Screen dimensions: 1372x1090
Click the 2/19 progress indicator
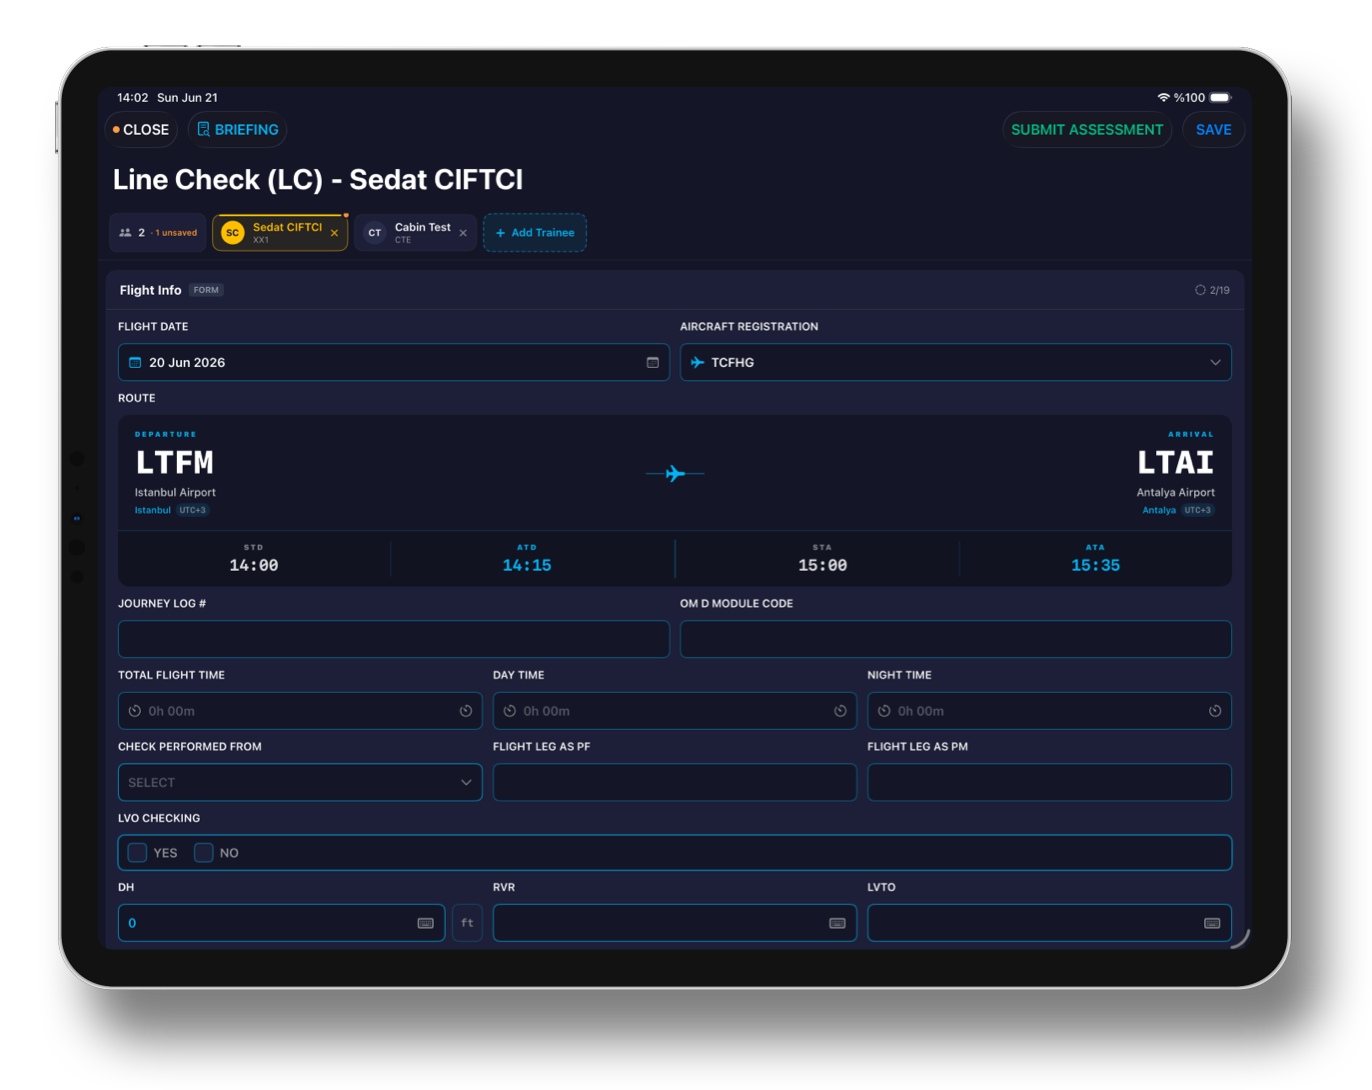[1212, 290]
